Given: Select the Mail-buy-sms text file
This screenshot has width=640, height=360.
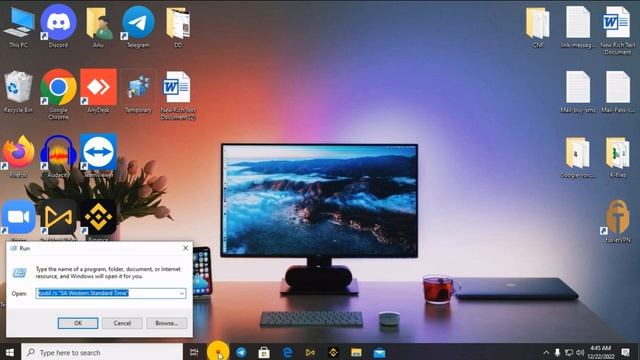Looking at the screenshot, I should [x=578, y=92].
